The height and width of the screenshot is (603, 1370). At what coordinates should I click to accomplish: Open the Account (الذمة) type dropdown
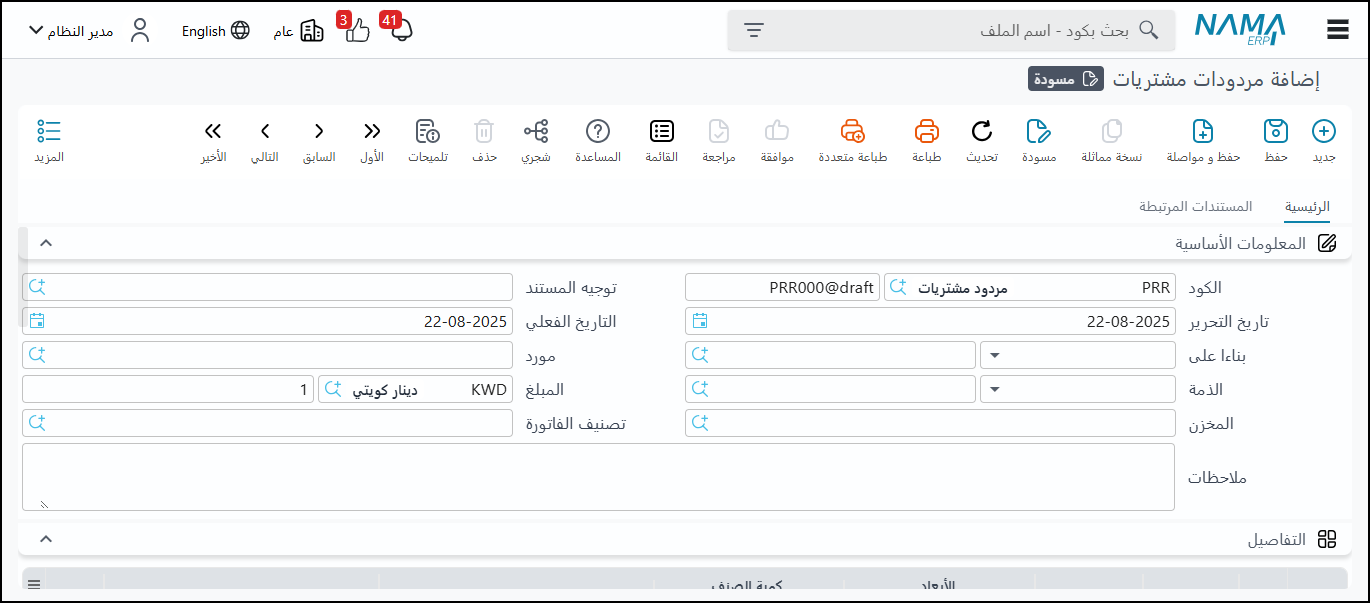(1078, 389)
